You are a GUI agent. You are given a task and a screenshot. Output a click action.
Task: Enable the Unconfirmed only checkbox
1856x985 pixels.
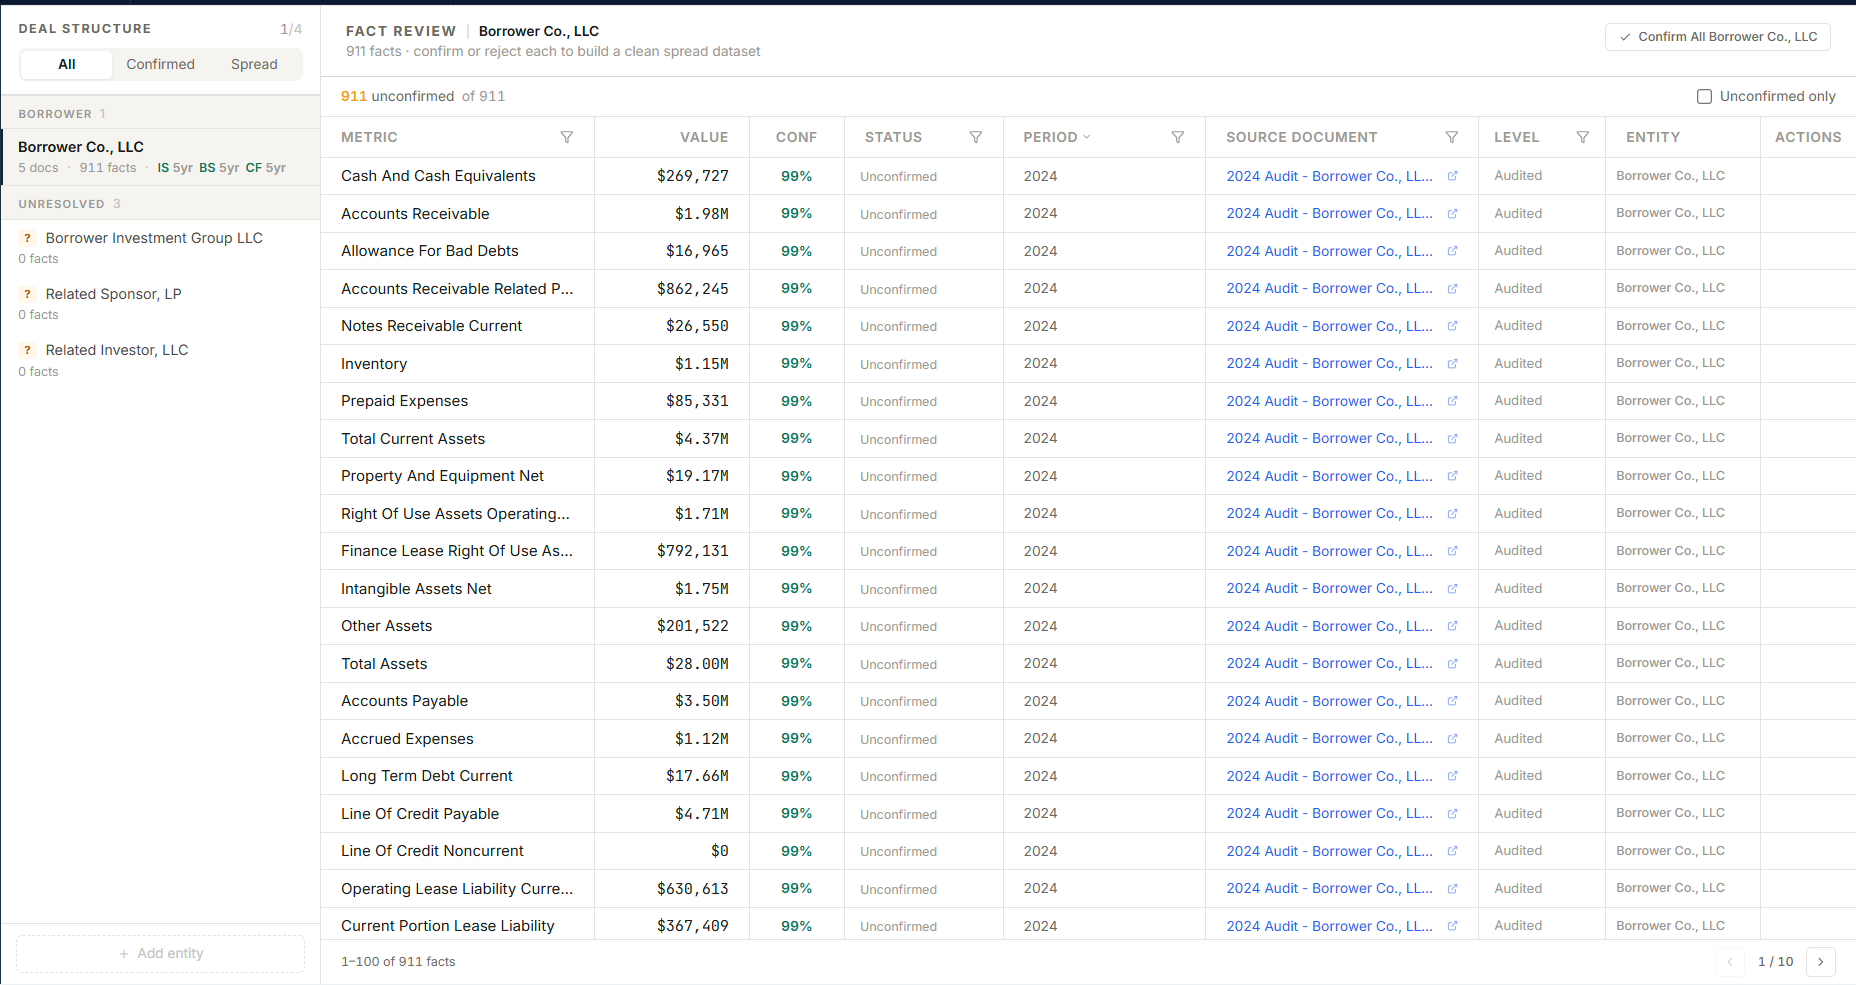point(1705,96)
